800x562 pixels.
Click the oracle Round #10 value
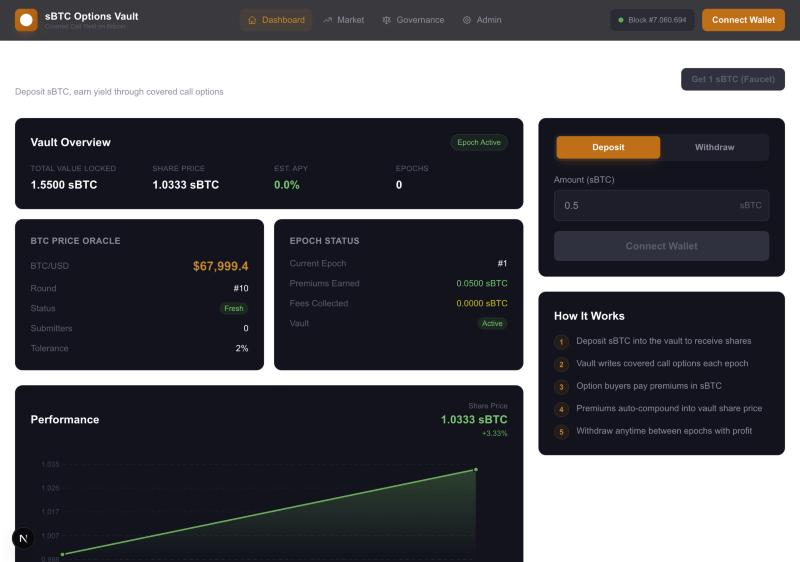click(x=241, y=288)
